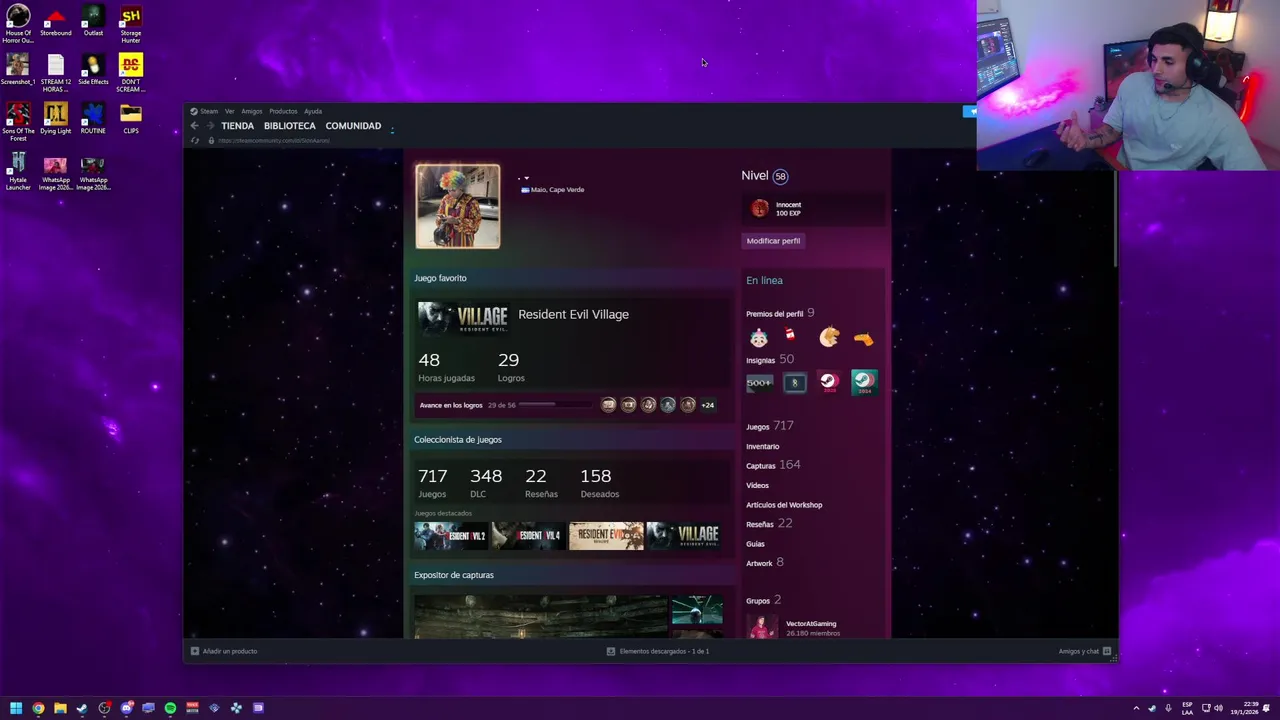Select the Outlast desktop shortcut
The image size is (1280, 720).
93,21
